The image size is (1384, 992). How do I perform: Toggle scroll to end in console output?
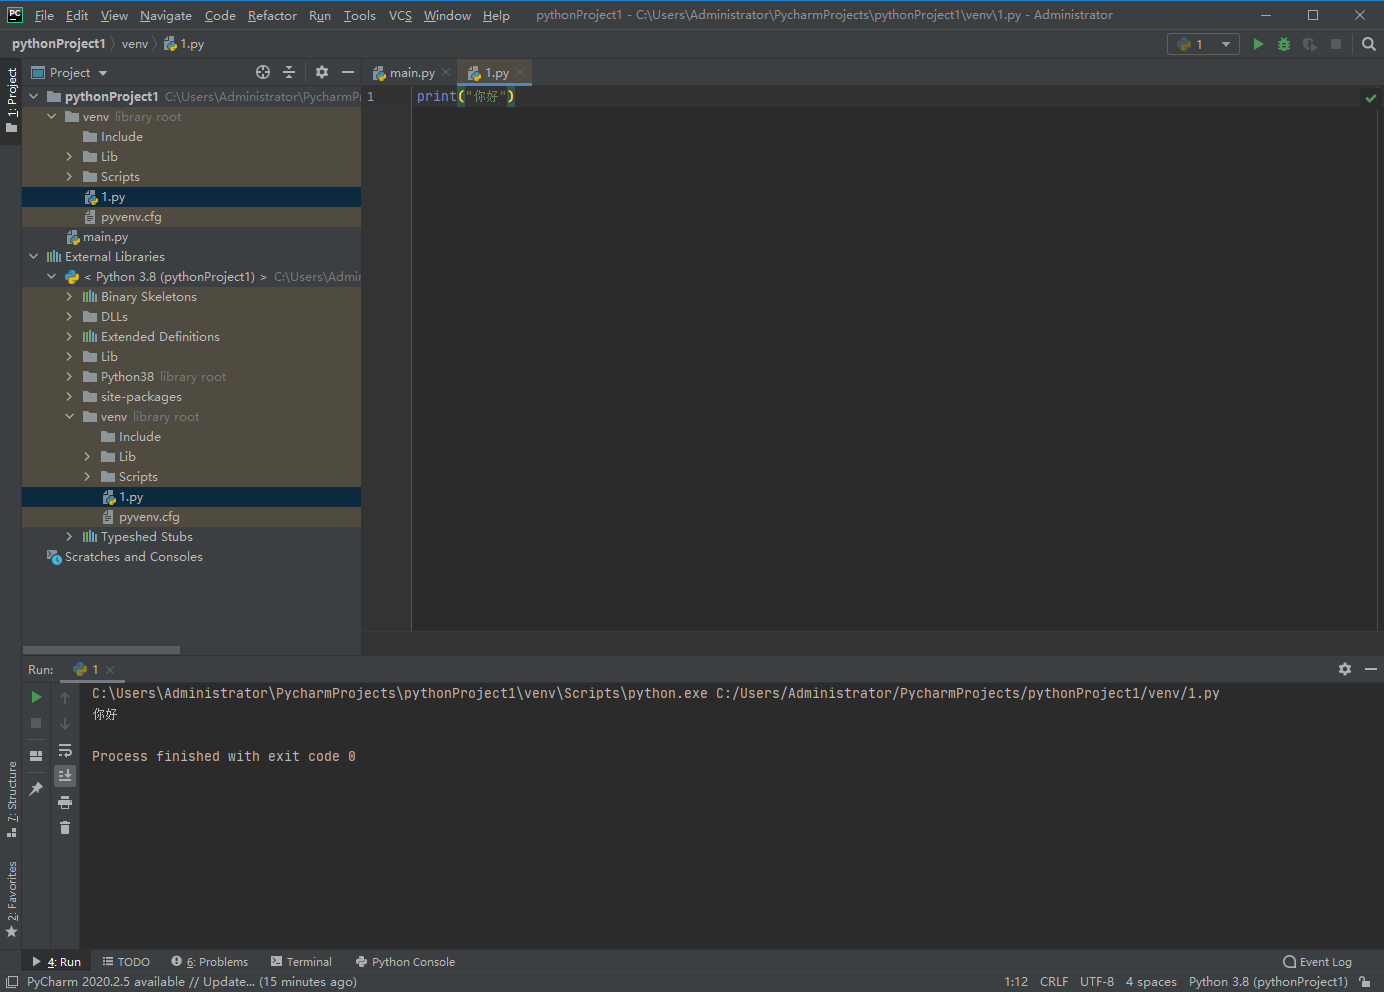click(65, 775)
